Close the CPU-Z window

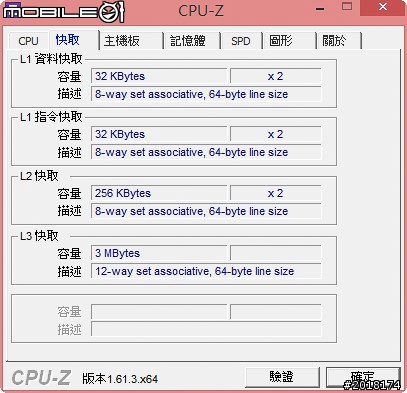383,7
